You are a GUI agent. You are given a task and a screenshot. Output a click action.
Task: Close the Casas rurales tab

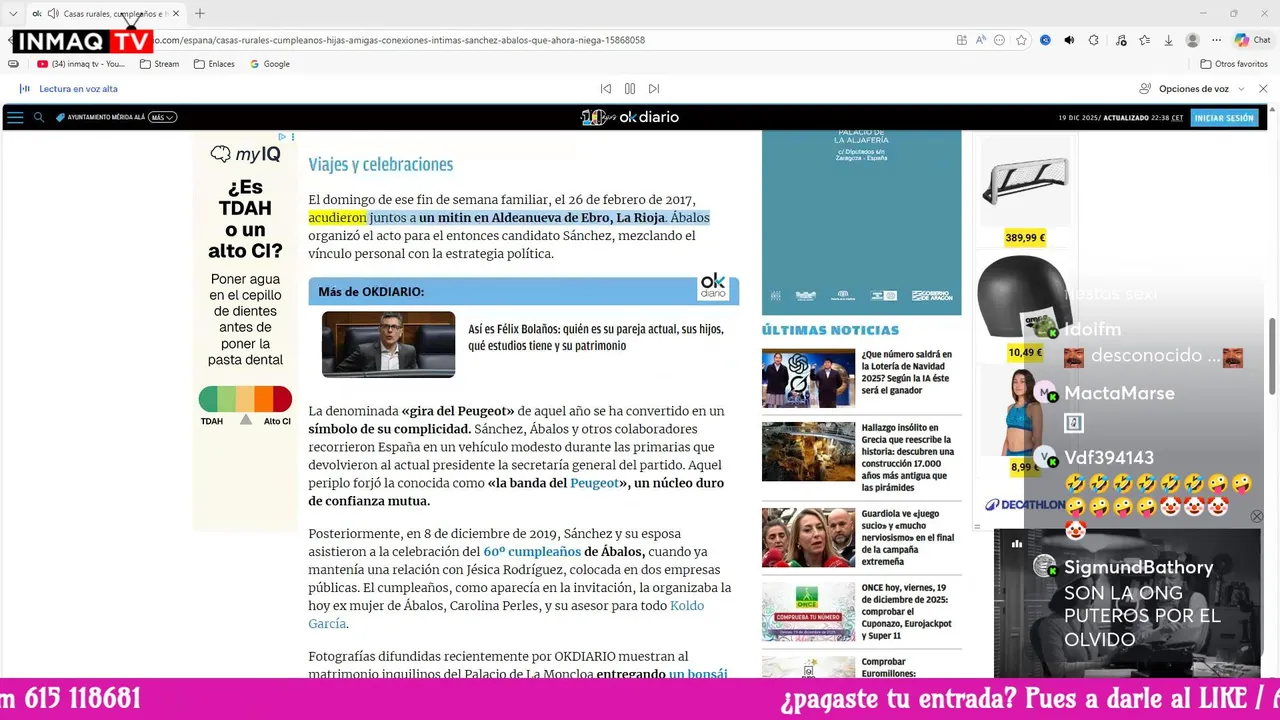(176, 14)
